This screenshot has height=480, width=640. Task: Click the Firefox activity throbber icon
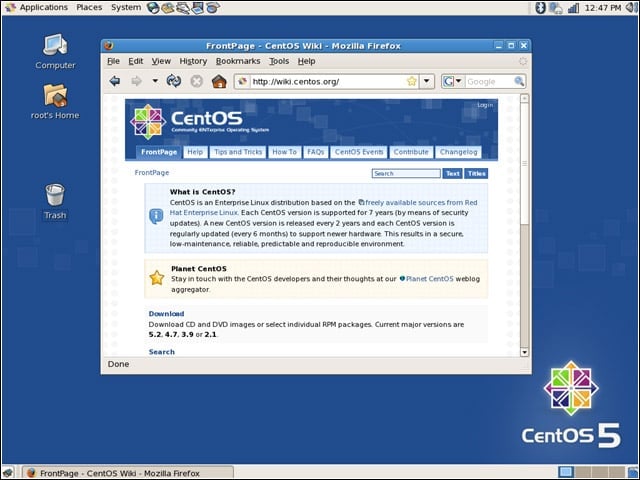[x=523, y=61]
